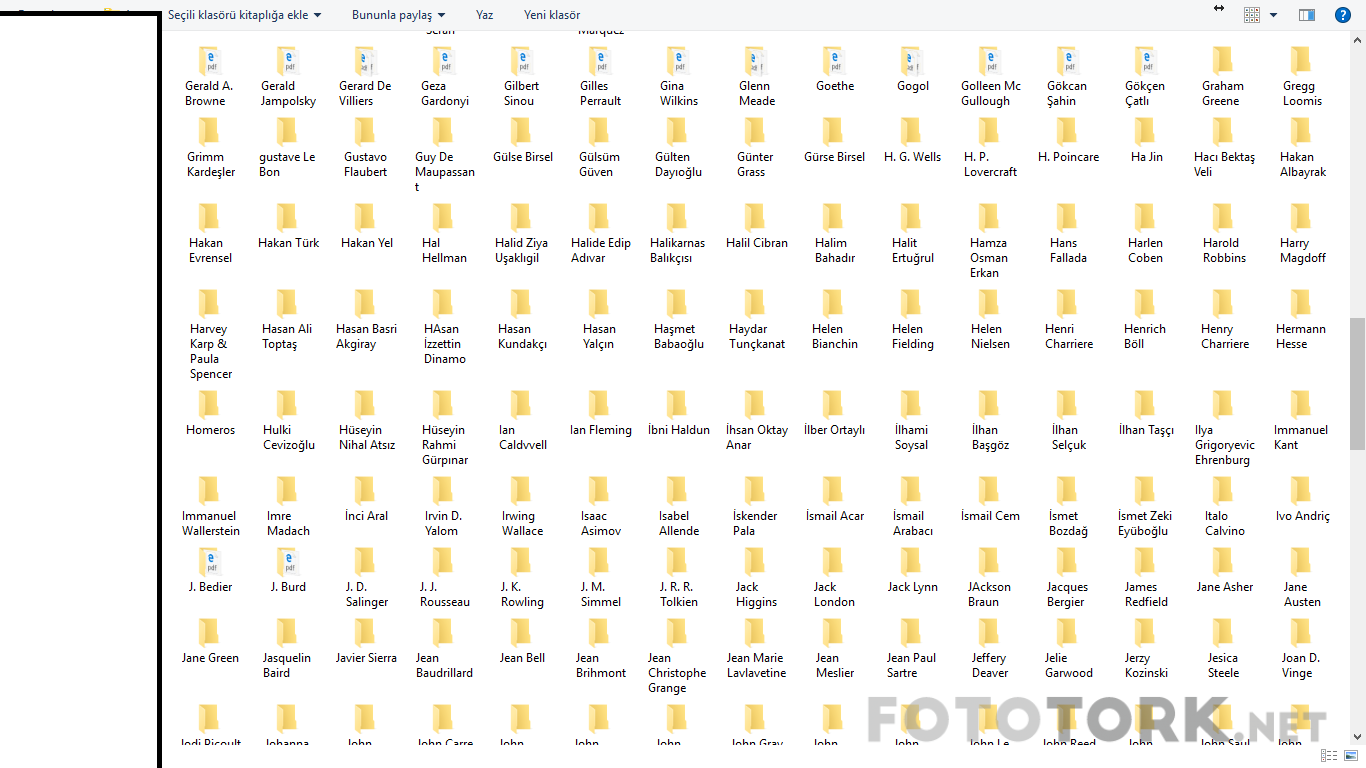Image resolution: width=1366 pixels, height=768 pixels.
Task: Create a folder with Yeni klasör
Action: [x=552, y=15]
